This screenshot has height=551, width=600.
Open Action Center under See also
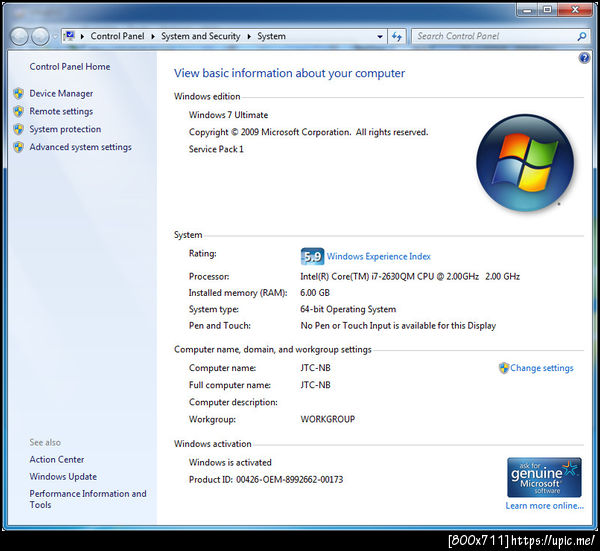pos(57,460)
